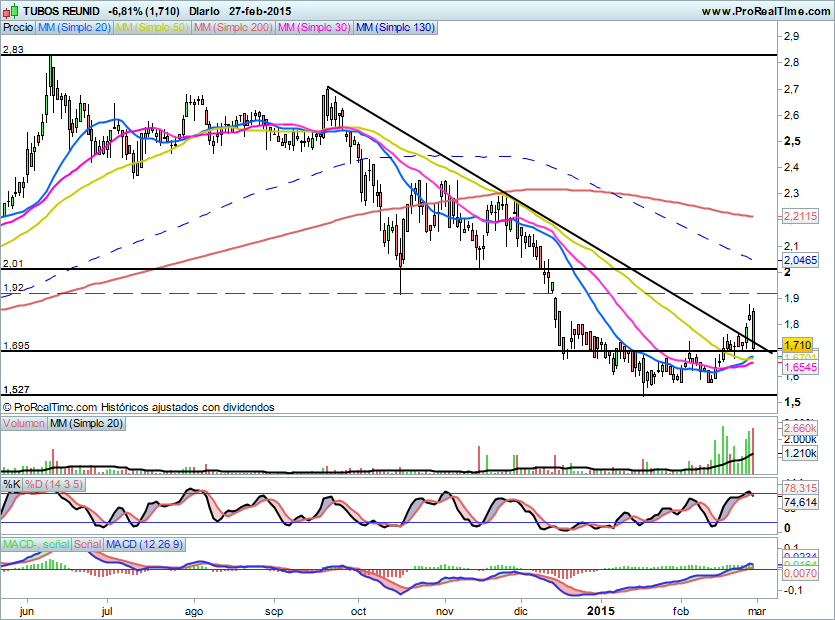Viewport: 835px width, 620px height.
Task: Click the 74,614 stochastic value tag
Action: 800,502
